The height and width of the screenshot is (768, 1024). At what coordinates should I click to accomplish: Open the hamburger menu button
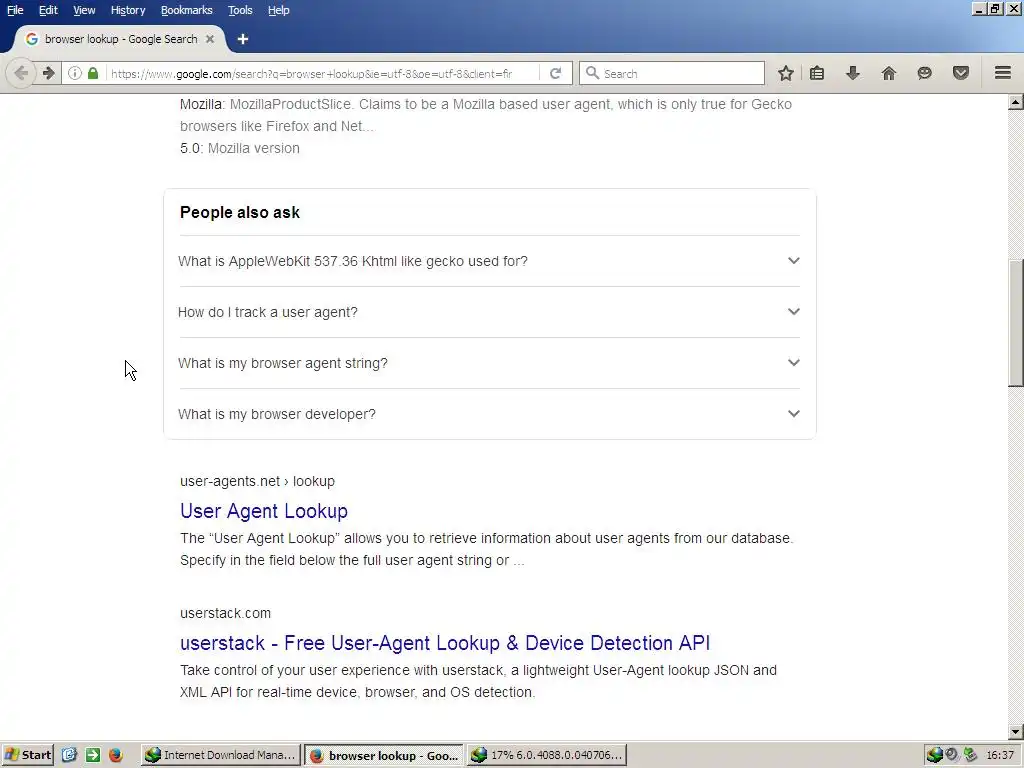click(1003, 73)
